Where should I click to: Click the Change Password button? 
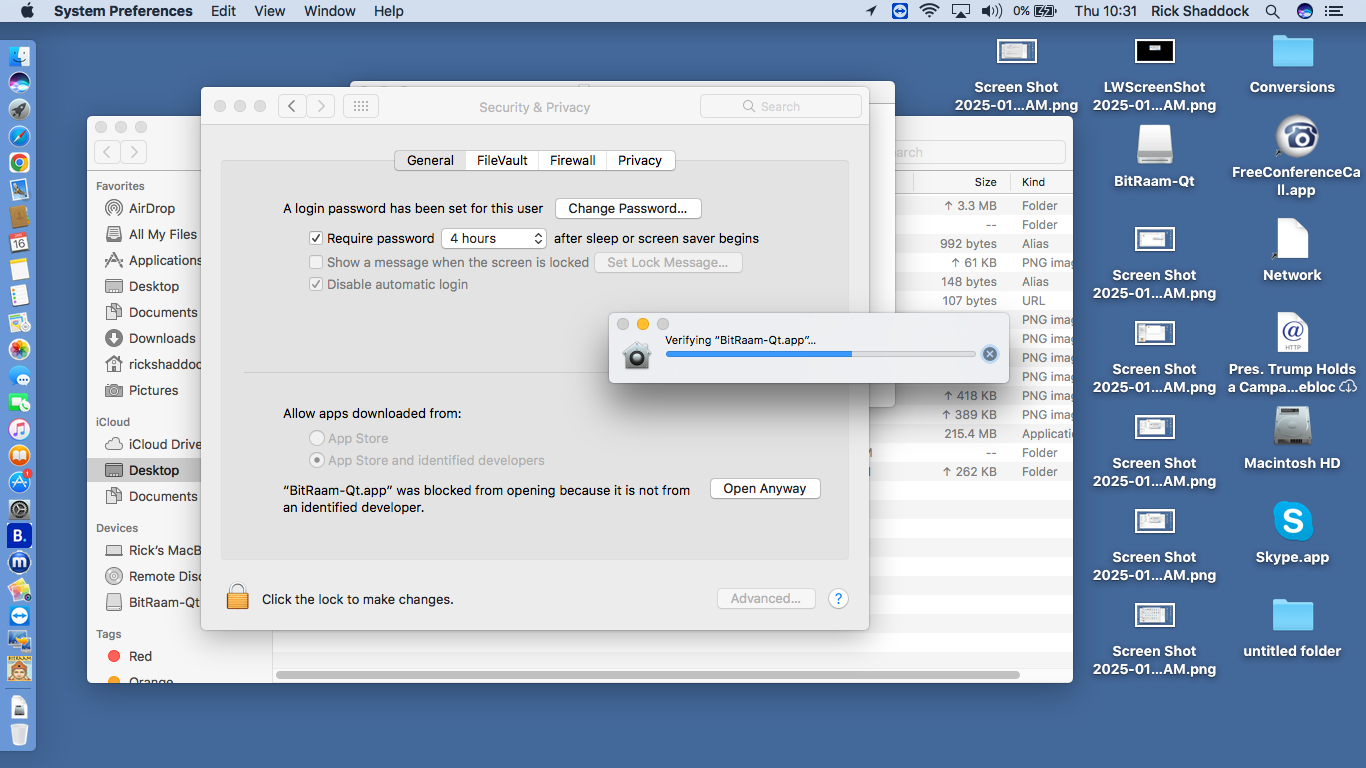tap(628, 208)
